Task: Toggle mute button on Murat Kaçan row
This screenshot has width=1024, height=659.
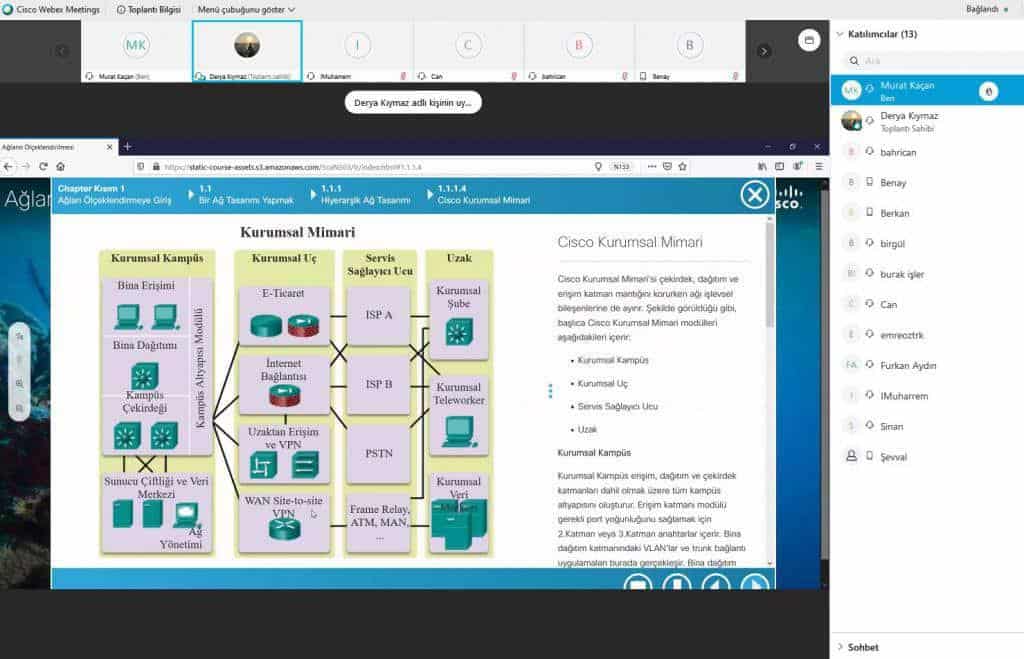Action: click(988, 91)
